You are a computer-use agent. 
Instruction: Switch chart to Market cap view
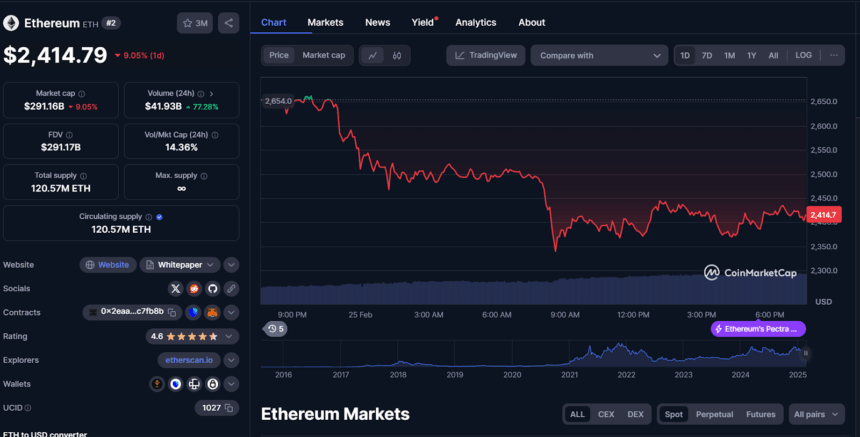(x=324, y=55)
